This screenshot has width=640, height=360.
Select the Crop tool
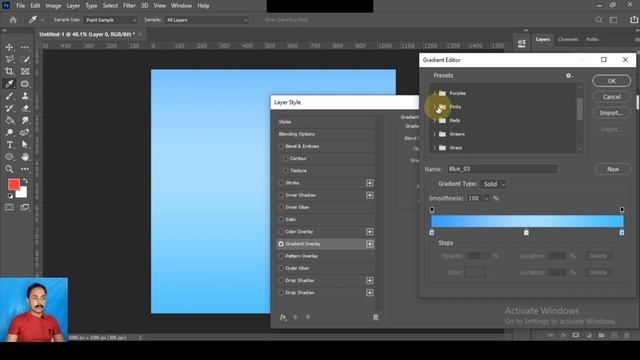point(9,72)
